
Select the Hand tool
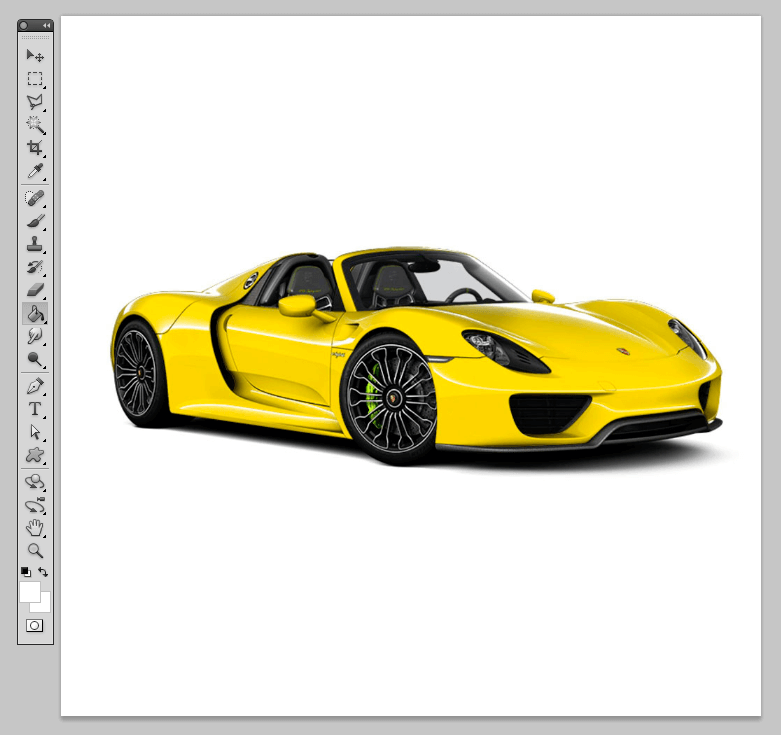[x=35, y=527]
